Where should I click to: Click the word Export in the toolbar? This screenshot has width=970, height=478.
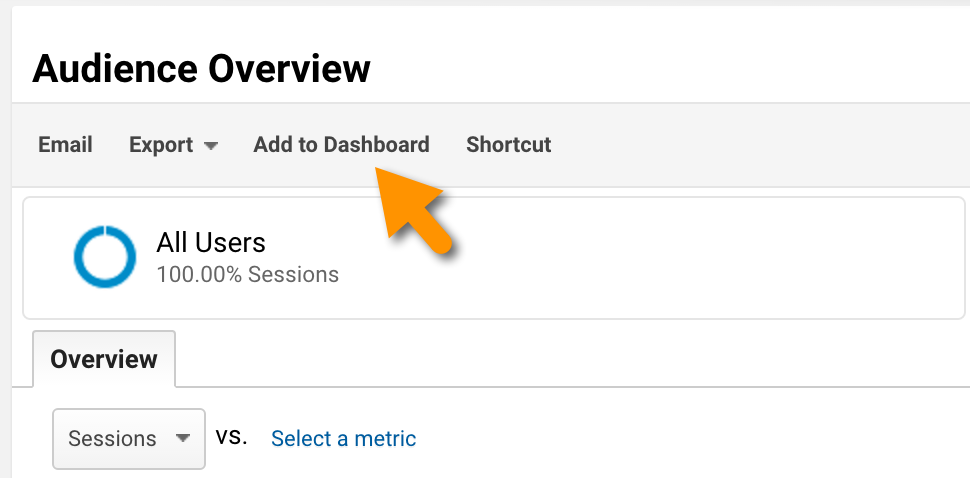(x=161, y=145)
